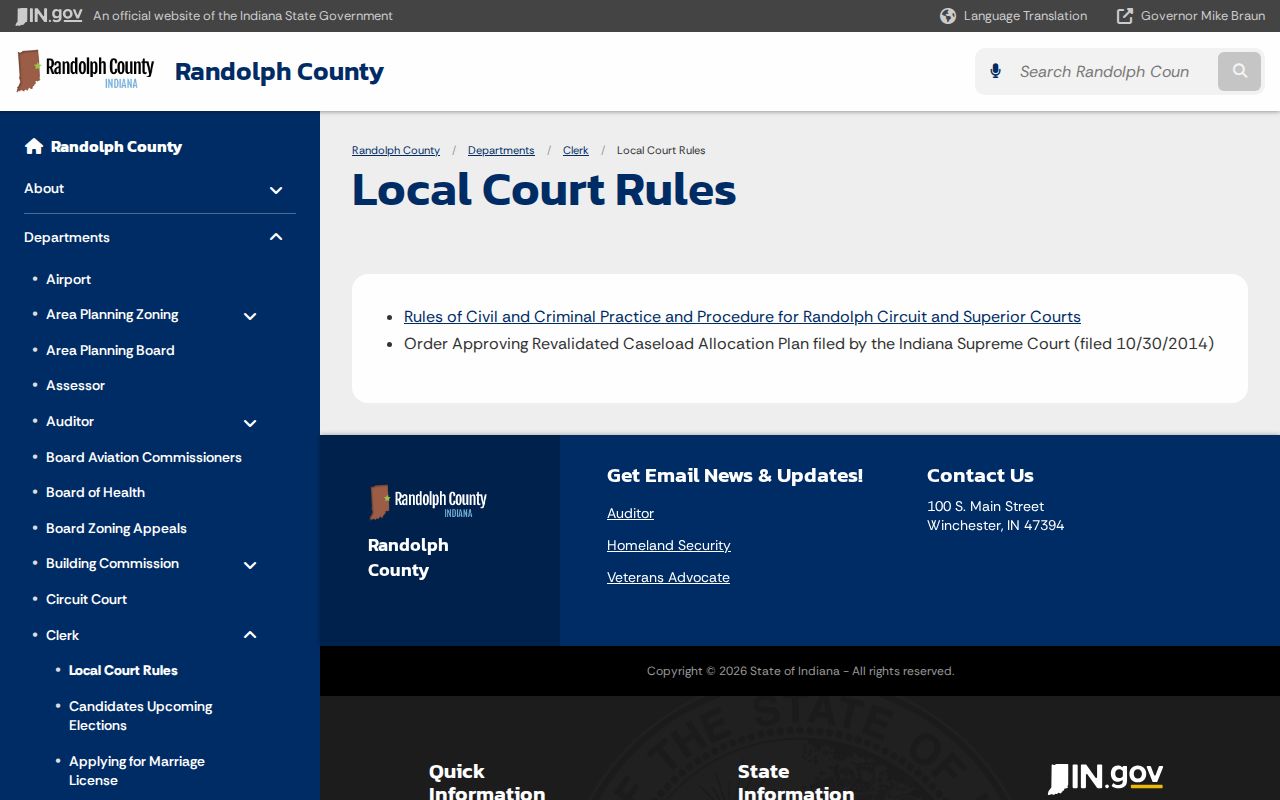The image size is (1280, 800).
Task: Open Board Zoning Appeals page
Action: 116,528
